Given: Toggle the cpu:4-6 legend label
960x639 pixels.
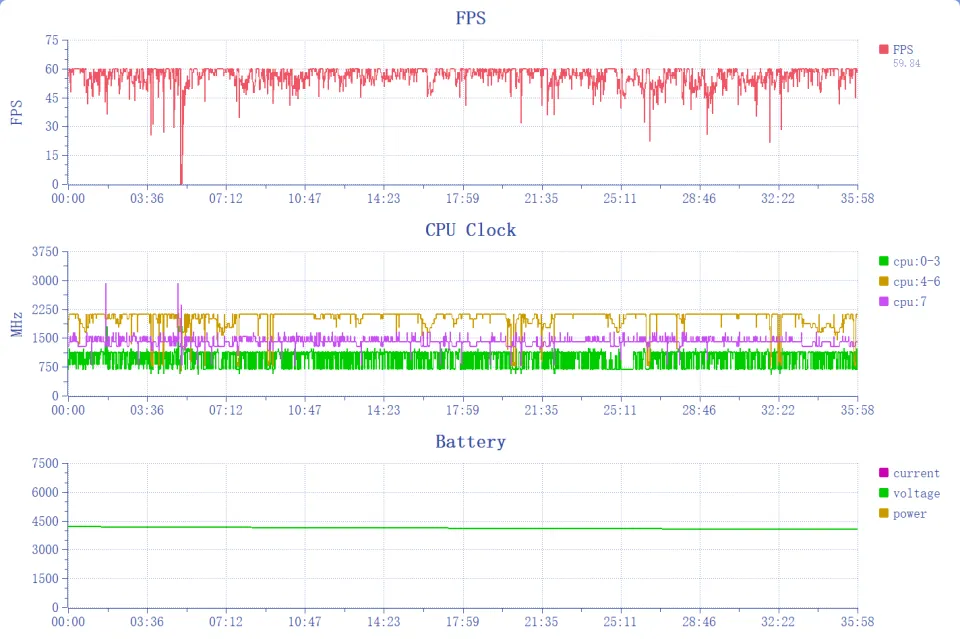Looking at the screenshot, I should [916, 281].
